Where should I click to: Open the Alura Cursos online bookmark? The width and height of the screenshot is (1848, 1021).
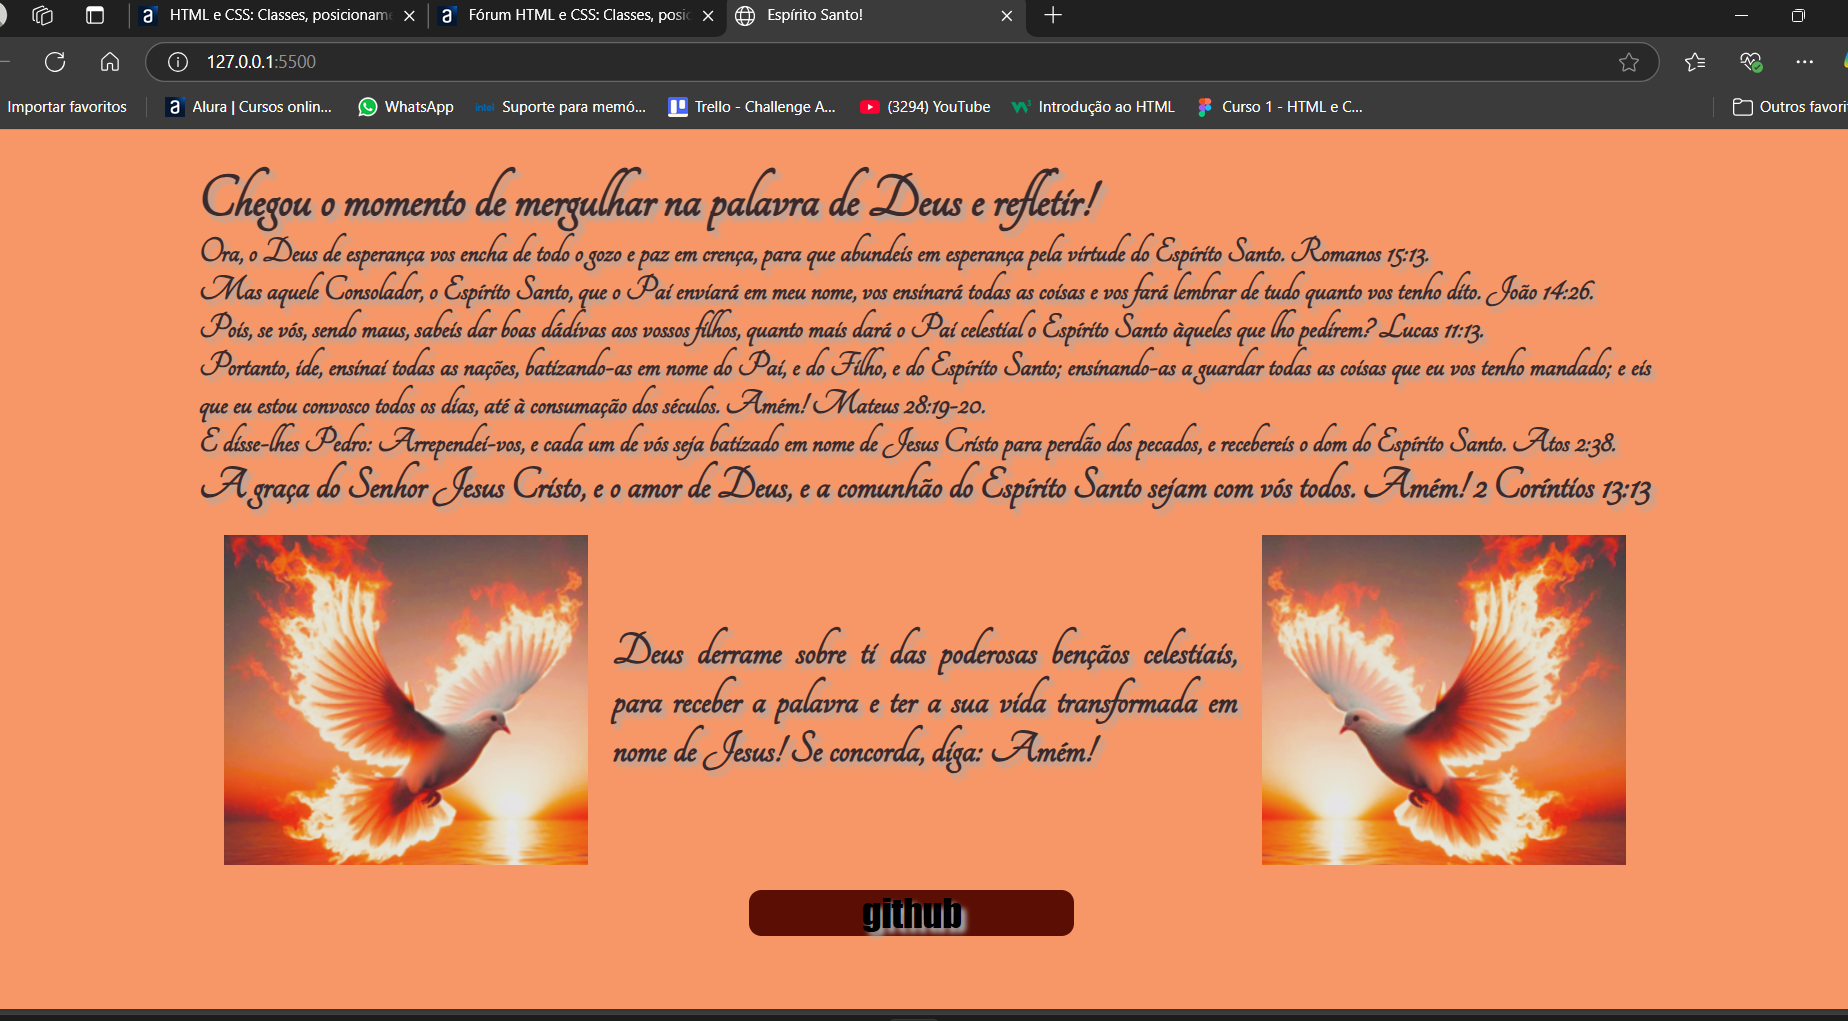tap(249, 107)
